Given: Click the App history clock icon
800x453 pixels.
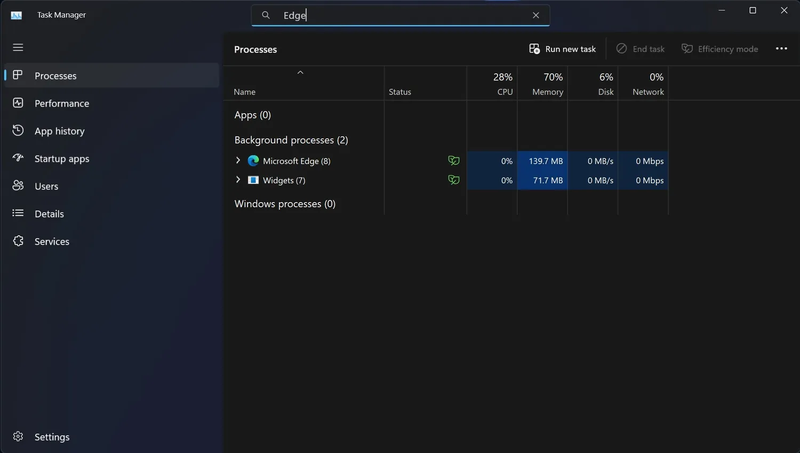Looking at the screenshot, I should pos(18,130).
